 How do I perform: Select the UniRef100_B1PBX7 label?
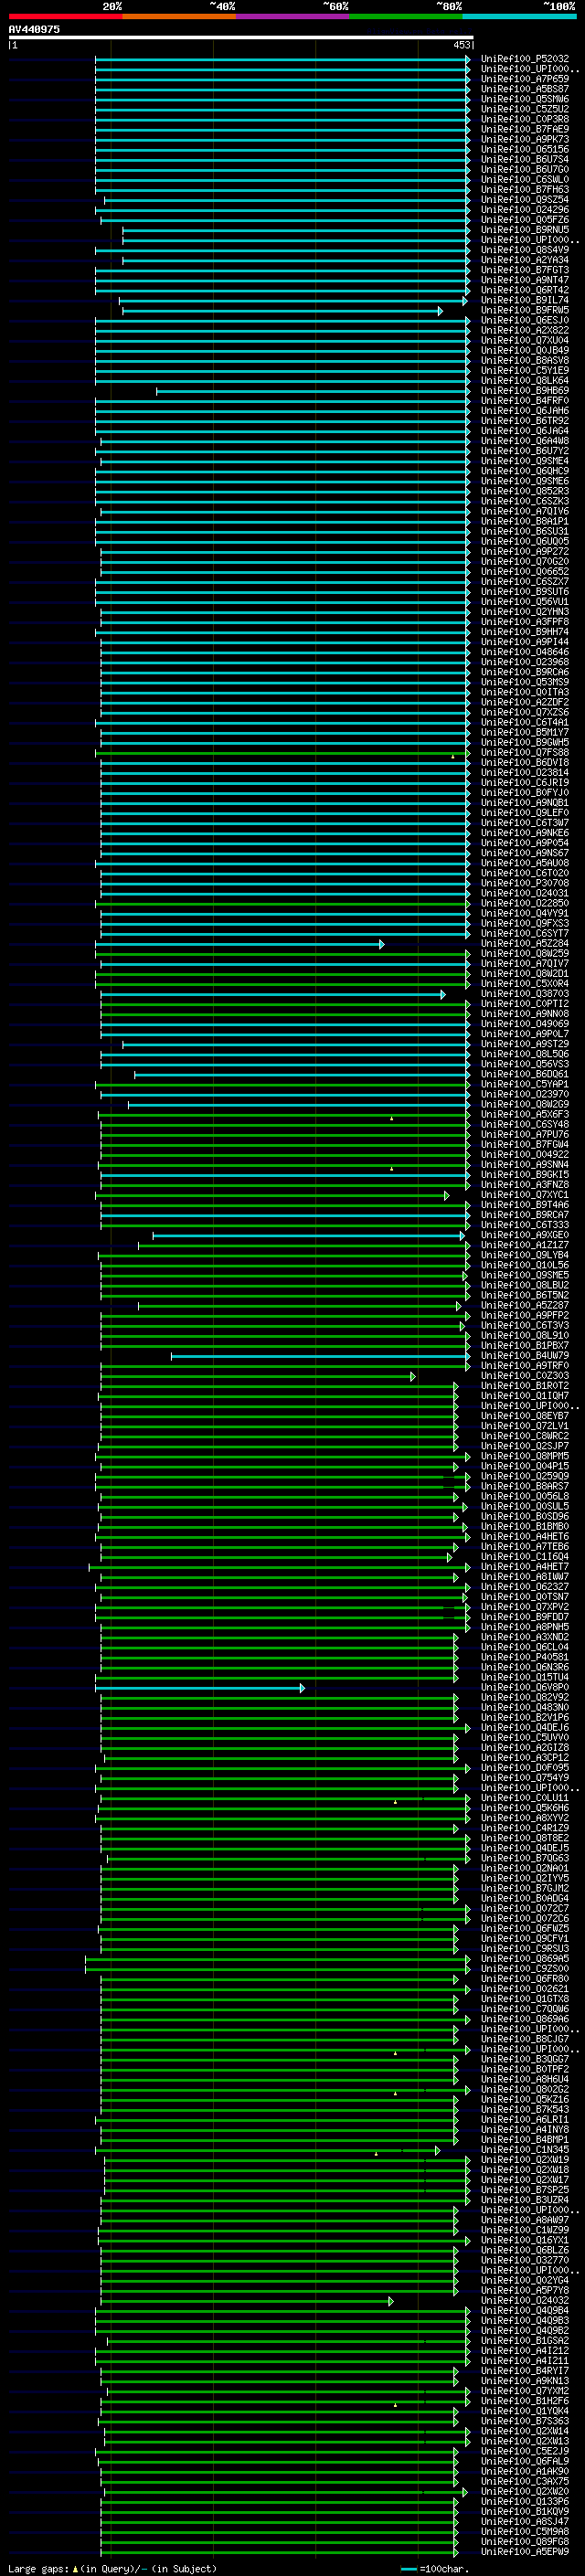pyautogui.click(x=525, y=1346)
